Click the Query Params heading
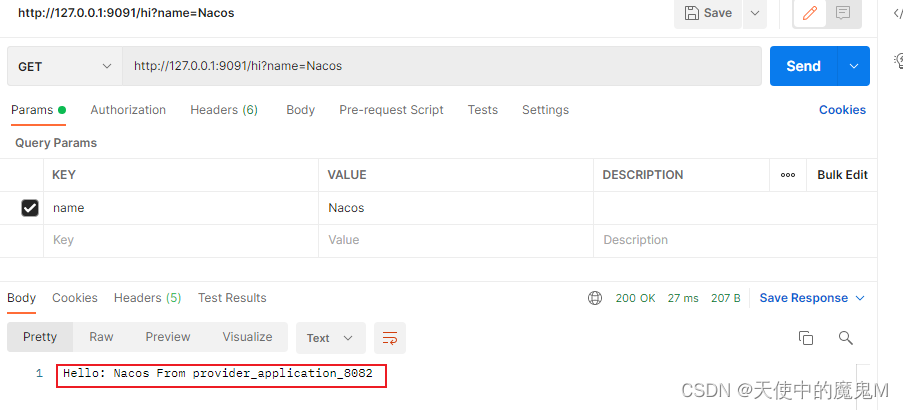Viewport: 903px width, 410px height. click(56, 143)
